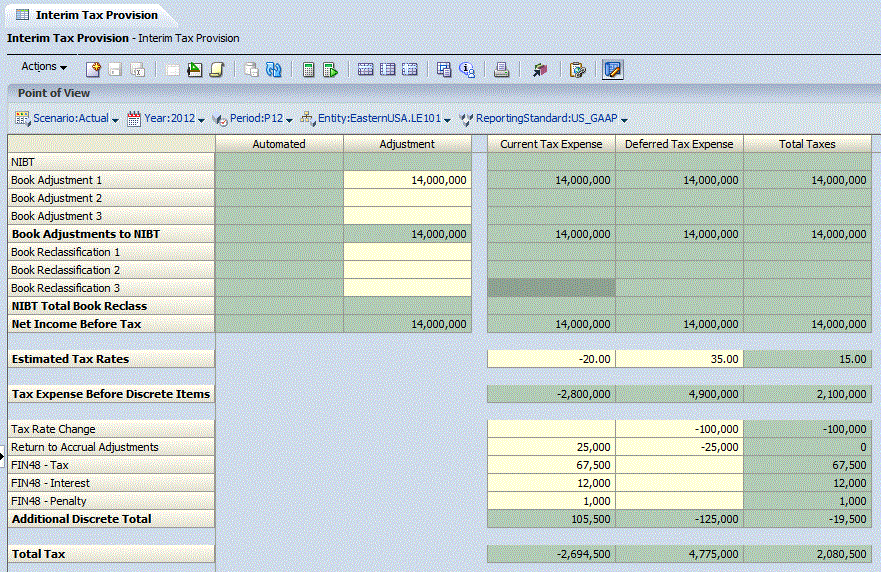881x572 pixels.
Task: Click FIN48 - Interest Current value 12,000
Action: point(551,483)
